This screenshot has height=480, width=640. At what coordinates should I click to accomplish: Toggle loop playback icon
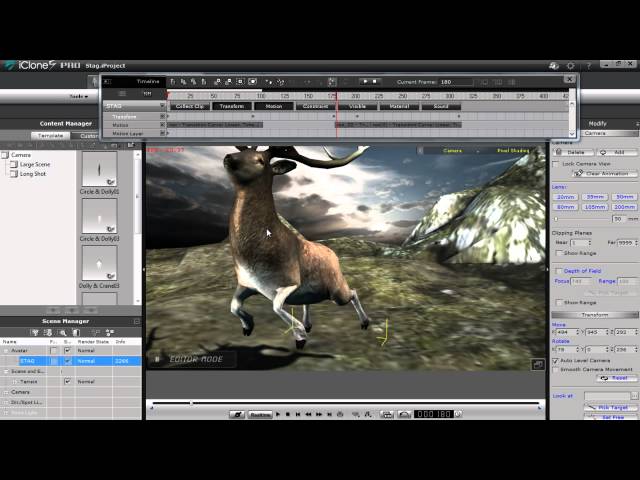pyautogui.click(x=340, y=414)
